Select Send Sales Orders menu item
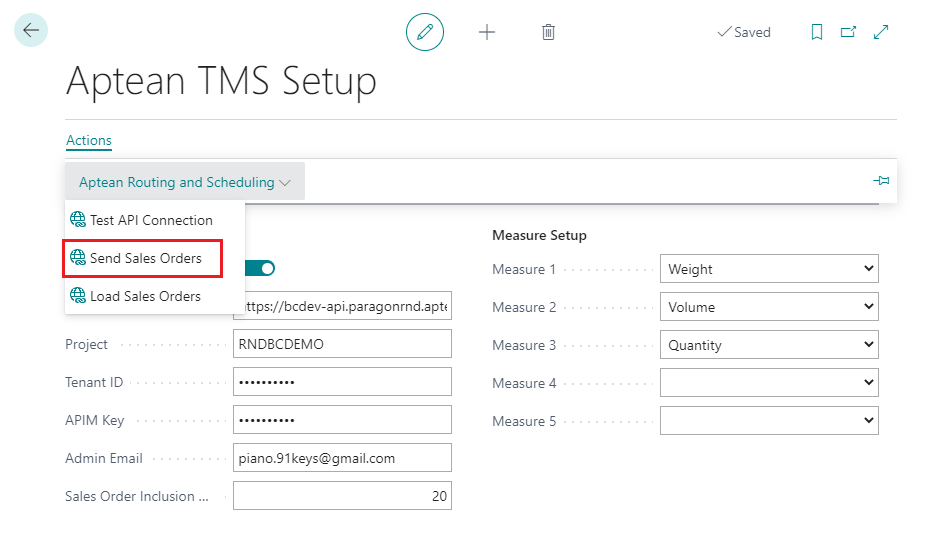 [x=145, y=258]
